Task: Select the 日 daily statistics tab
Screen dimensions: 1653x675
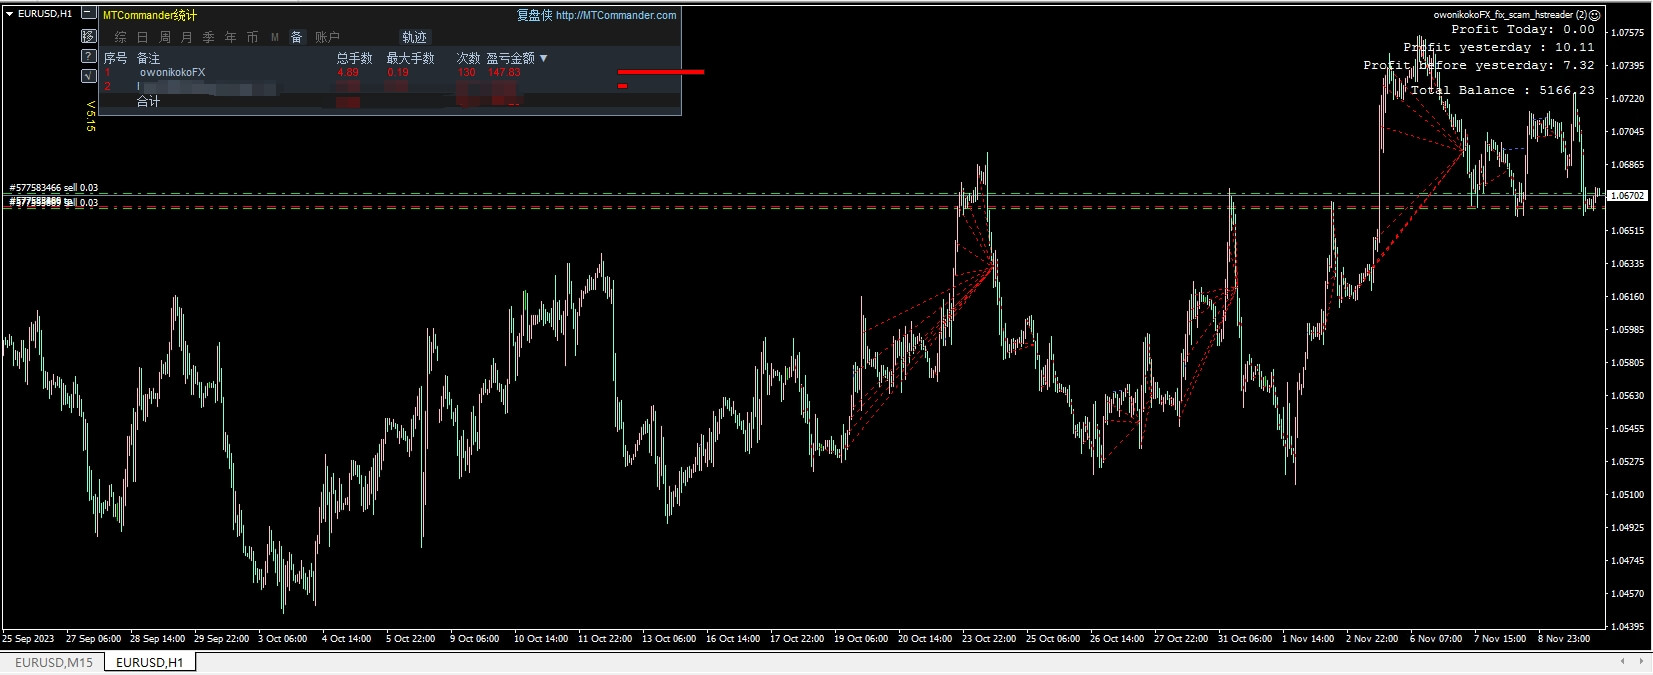Action: coord(143,37)
